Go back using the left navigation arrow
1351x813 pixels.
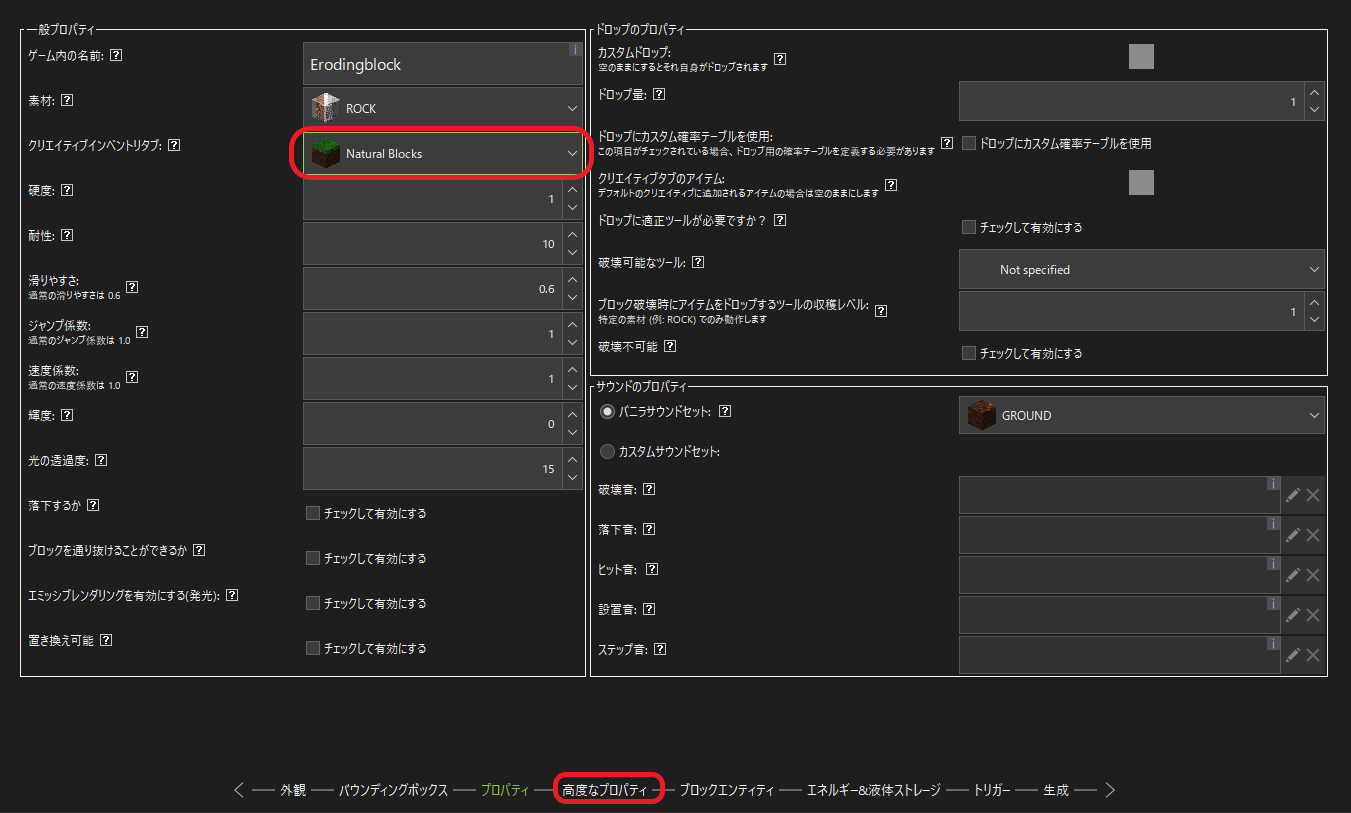238,789
